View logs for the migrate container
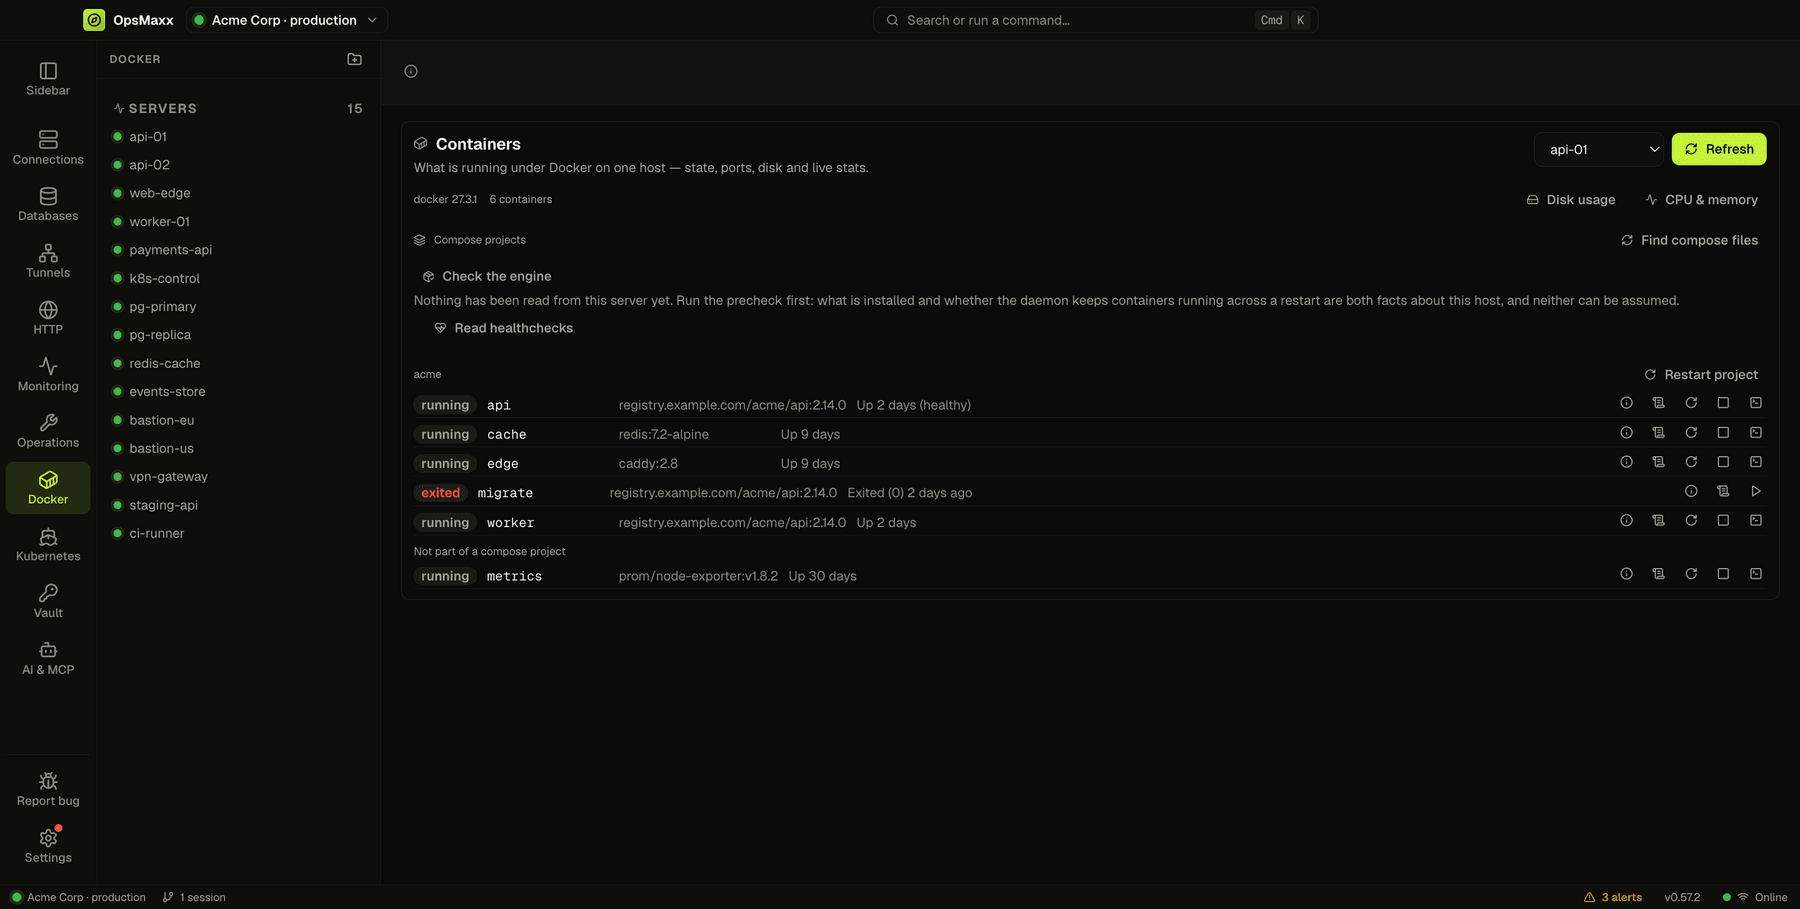The width and height of the screenshot is (1800, 909). point(1723,491)
